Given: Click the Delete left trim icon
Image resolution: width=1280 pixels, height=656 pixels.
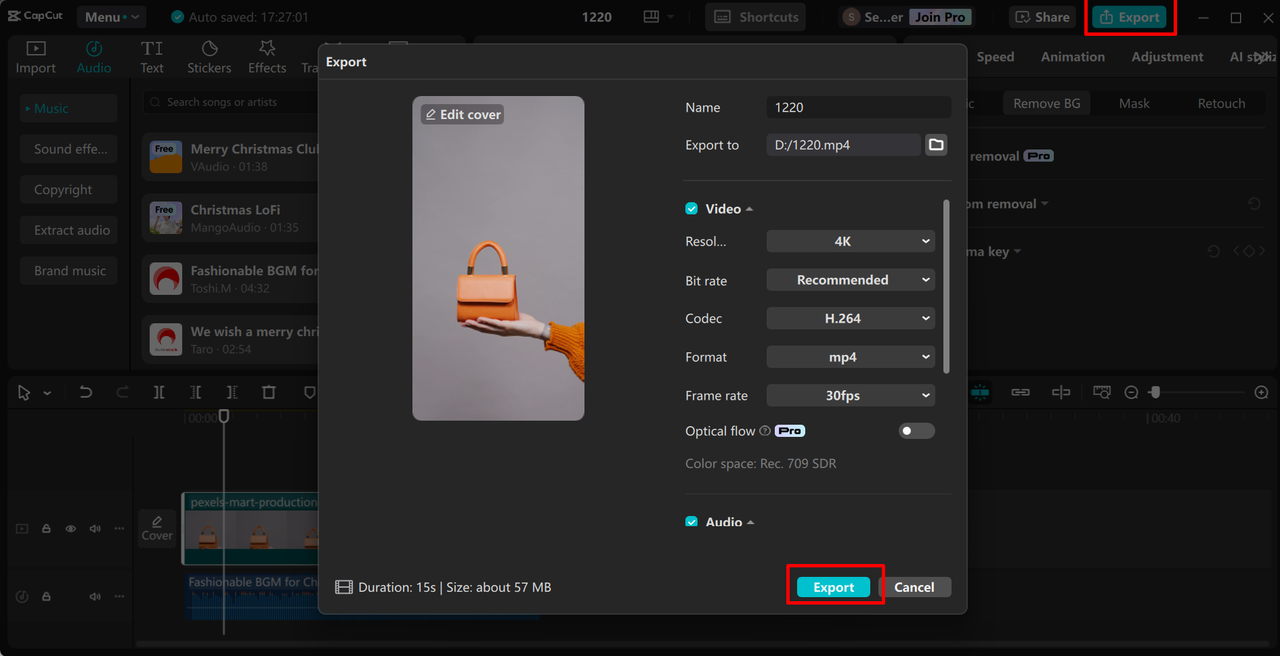Looking at the screenshot, I should 196,393.
